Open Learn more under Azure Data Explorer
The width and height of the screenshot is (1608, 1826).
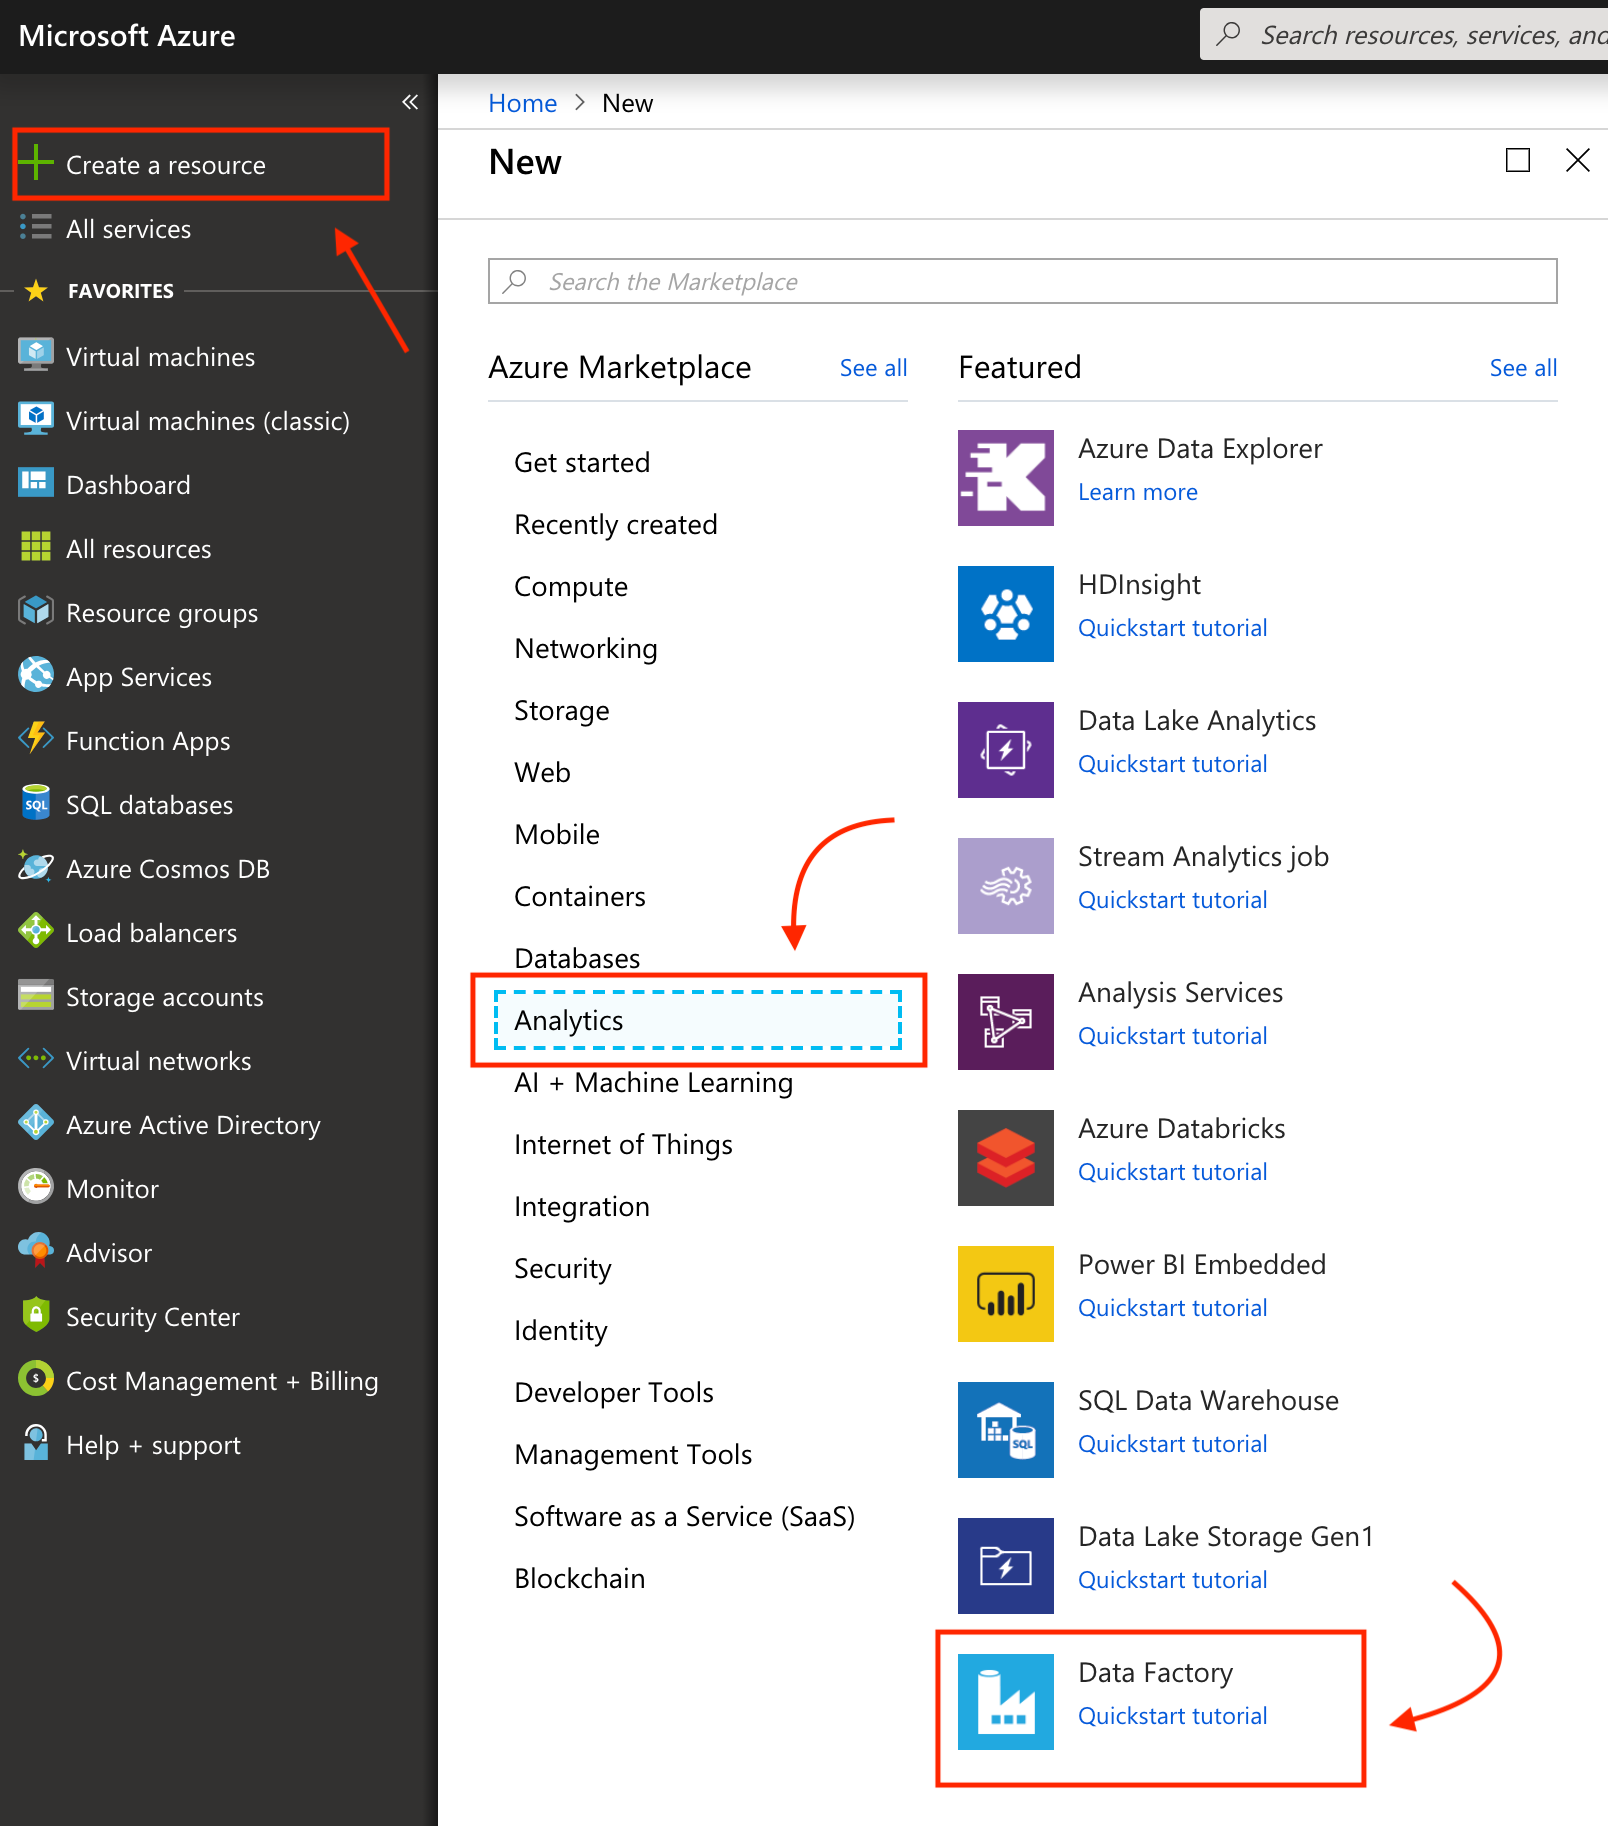[x=1138, y=492]
